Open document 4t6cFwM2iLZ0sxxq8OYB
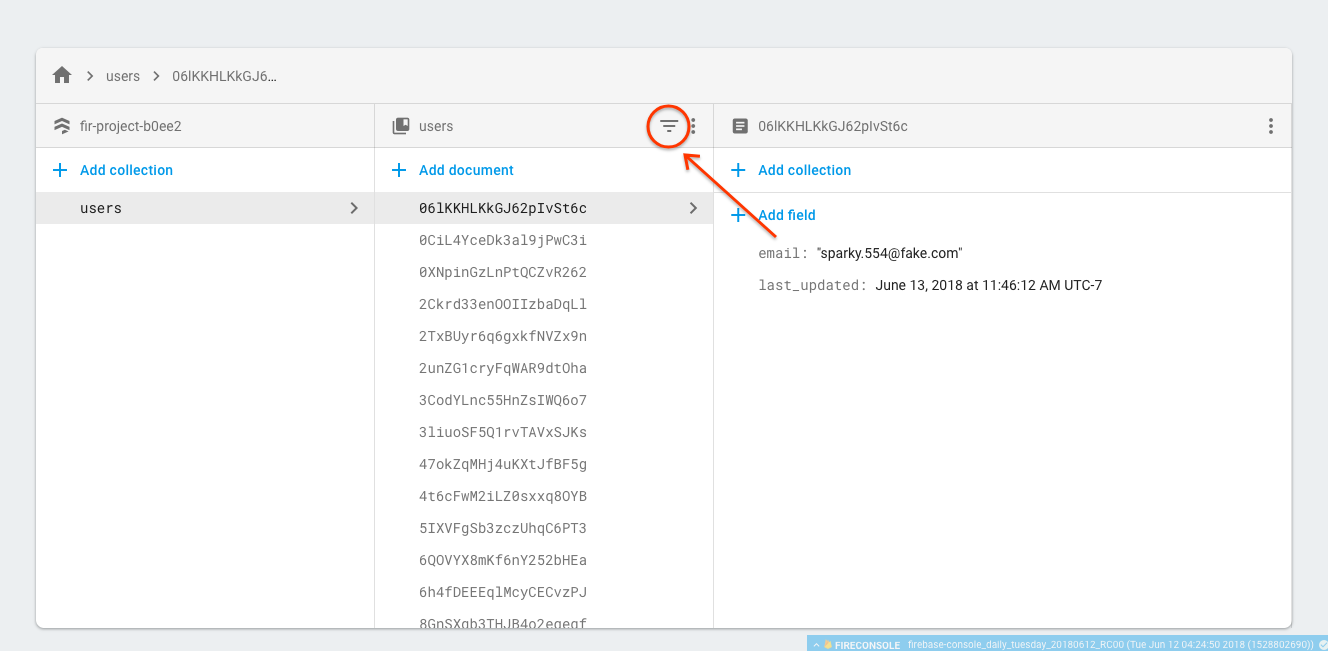The width and height of the screenshot is (1331, 651). coord(503,496)
